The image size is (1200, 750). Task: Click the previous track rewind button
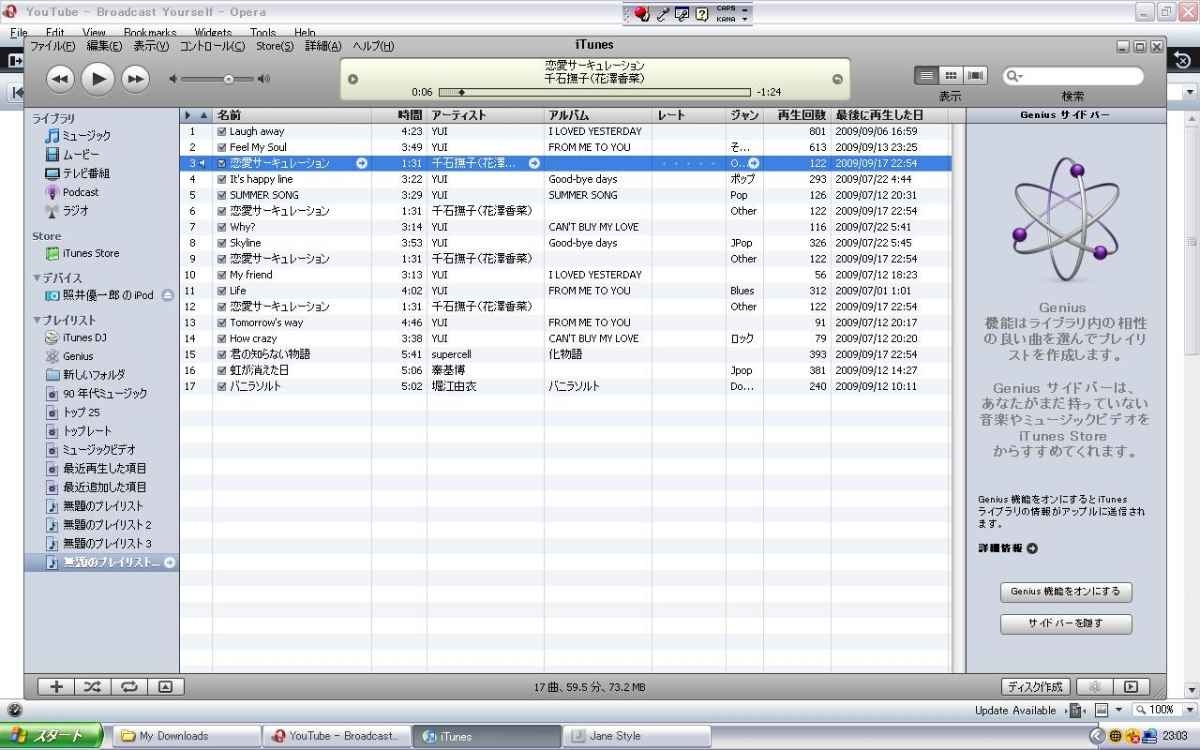point(60,78)
